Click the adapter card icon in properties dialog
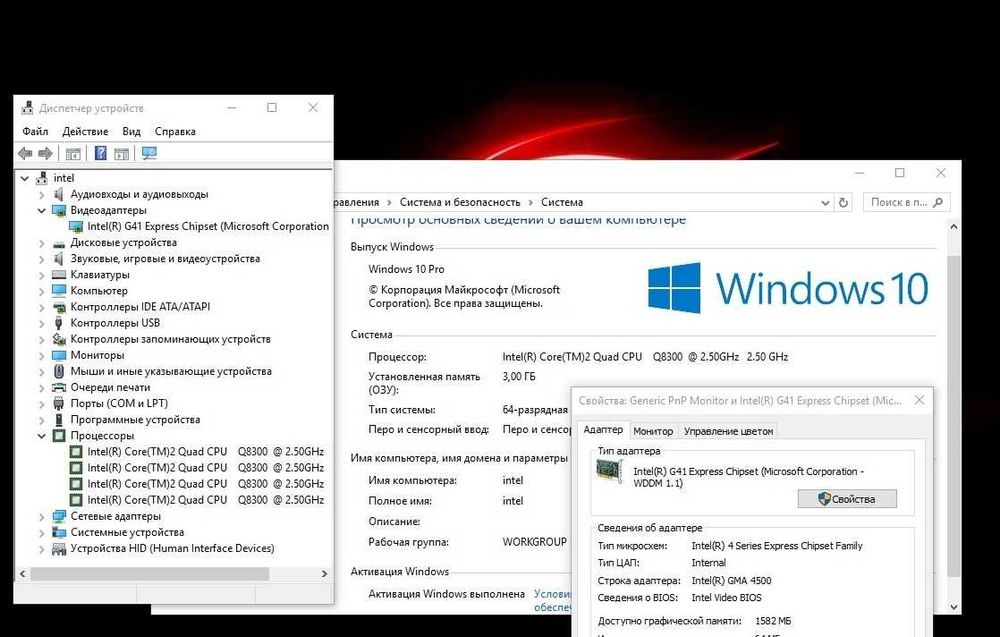This screenshot has height=637, width=1000. 609,472
